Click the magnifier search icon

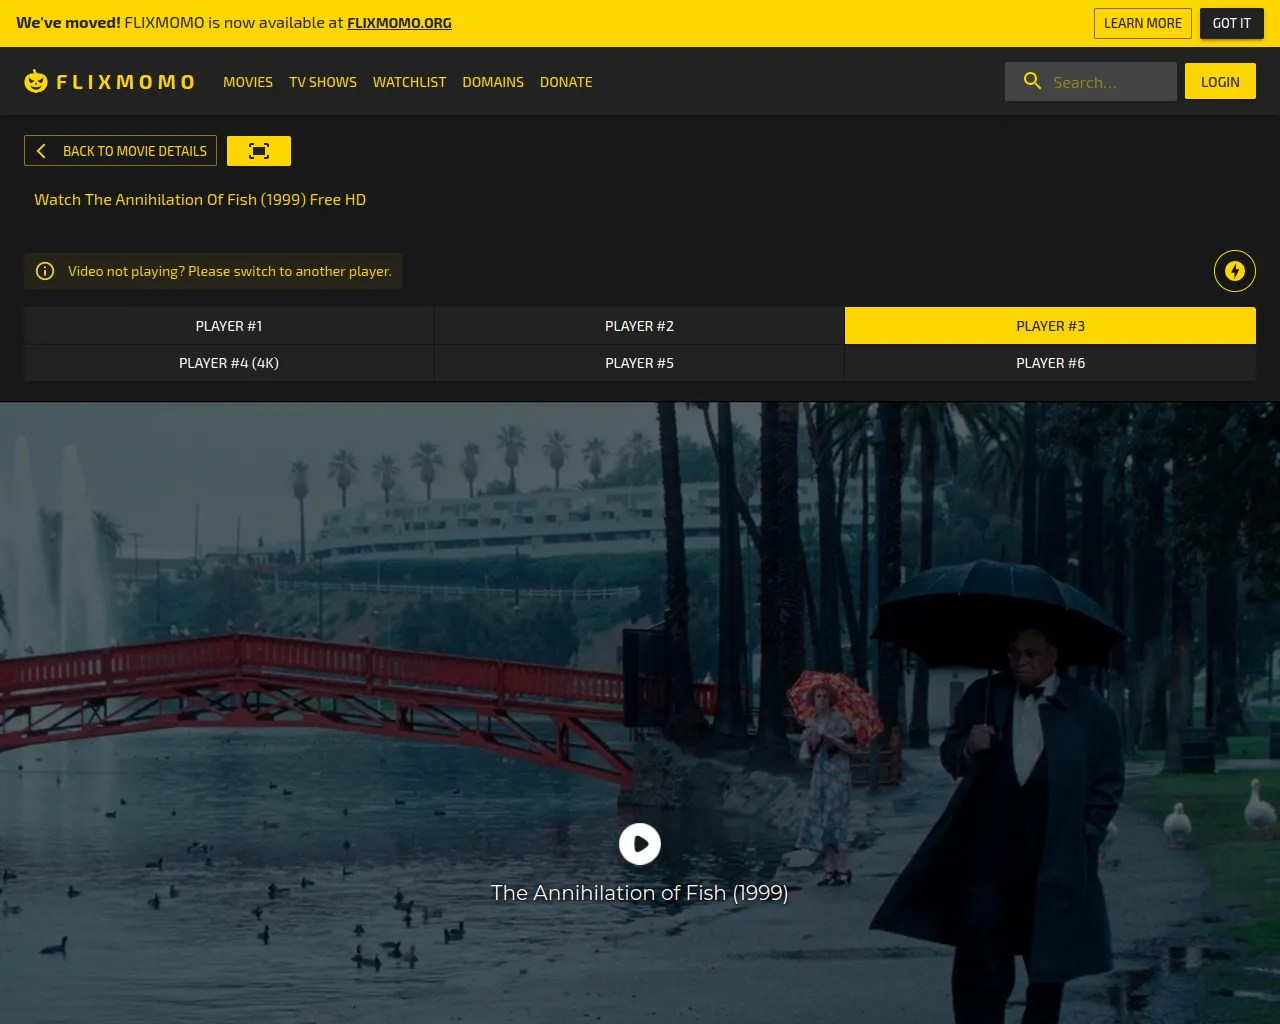(x=1032, y=82)
